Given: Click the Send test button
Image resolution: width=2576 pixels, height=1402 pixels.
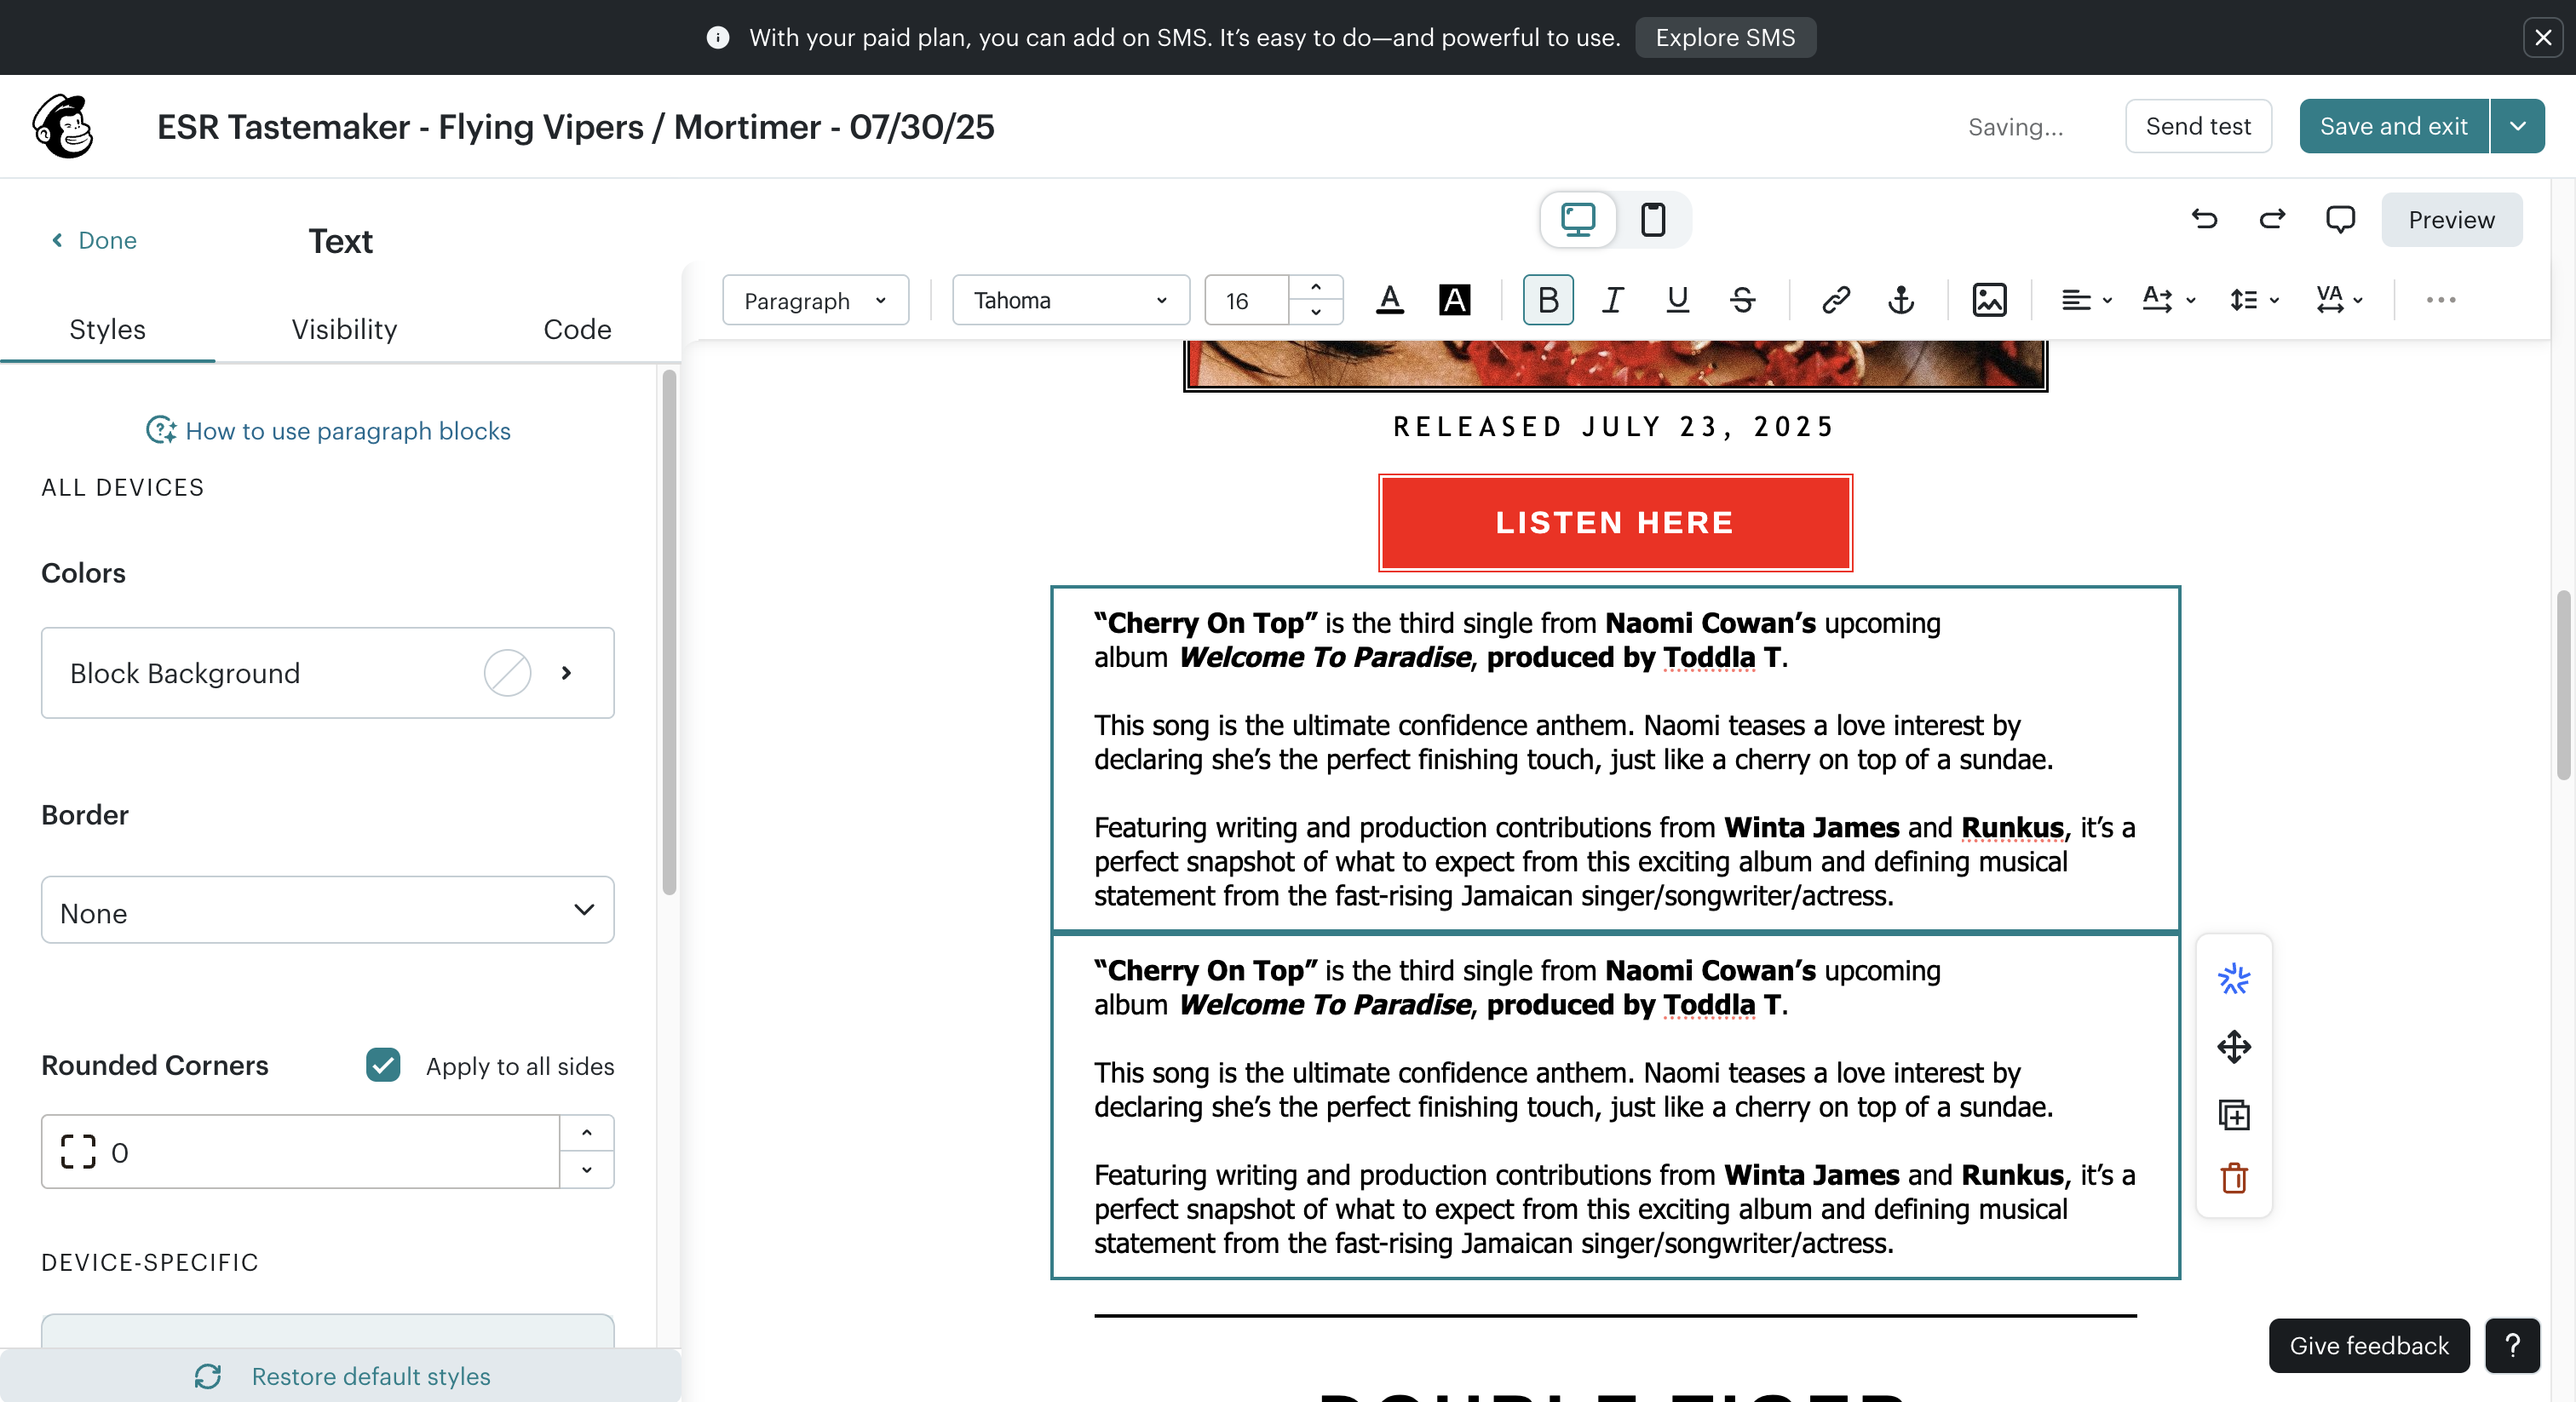Looking at the screenshot, I should (x=2198, y=126).
